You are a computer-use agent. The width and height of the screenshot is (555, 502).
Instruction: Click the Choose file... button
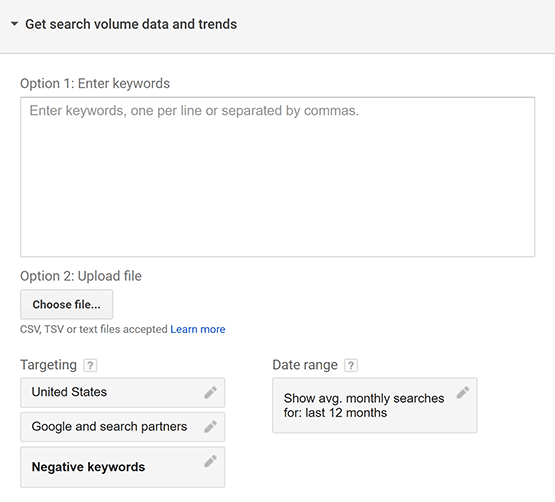click(x=67, y=304)
